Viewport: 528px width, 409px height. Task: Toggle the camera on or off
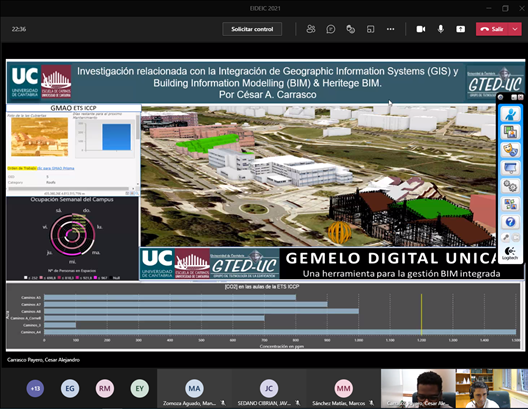point(421,29)
